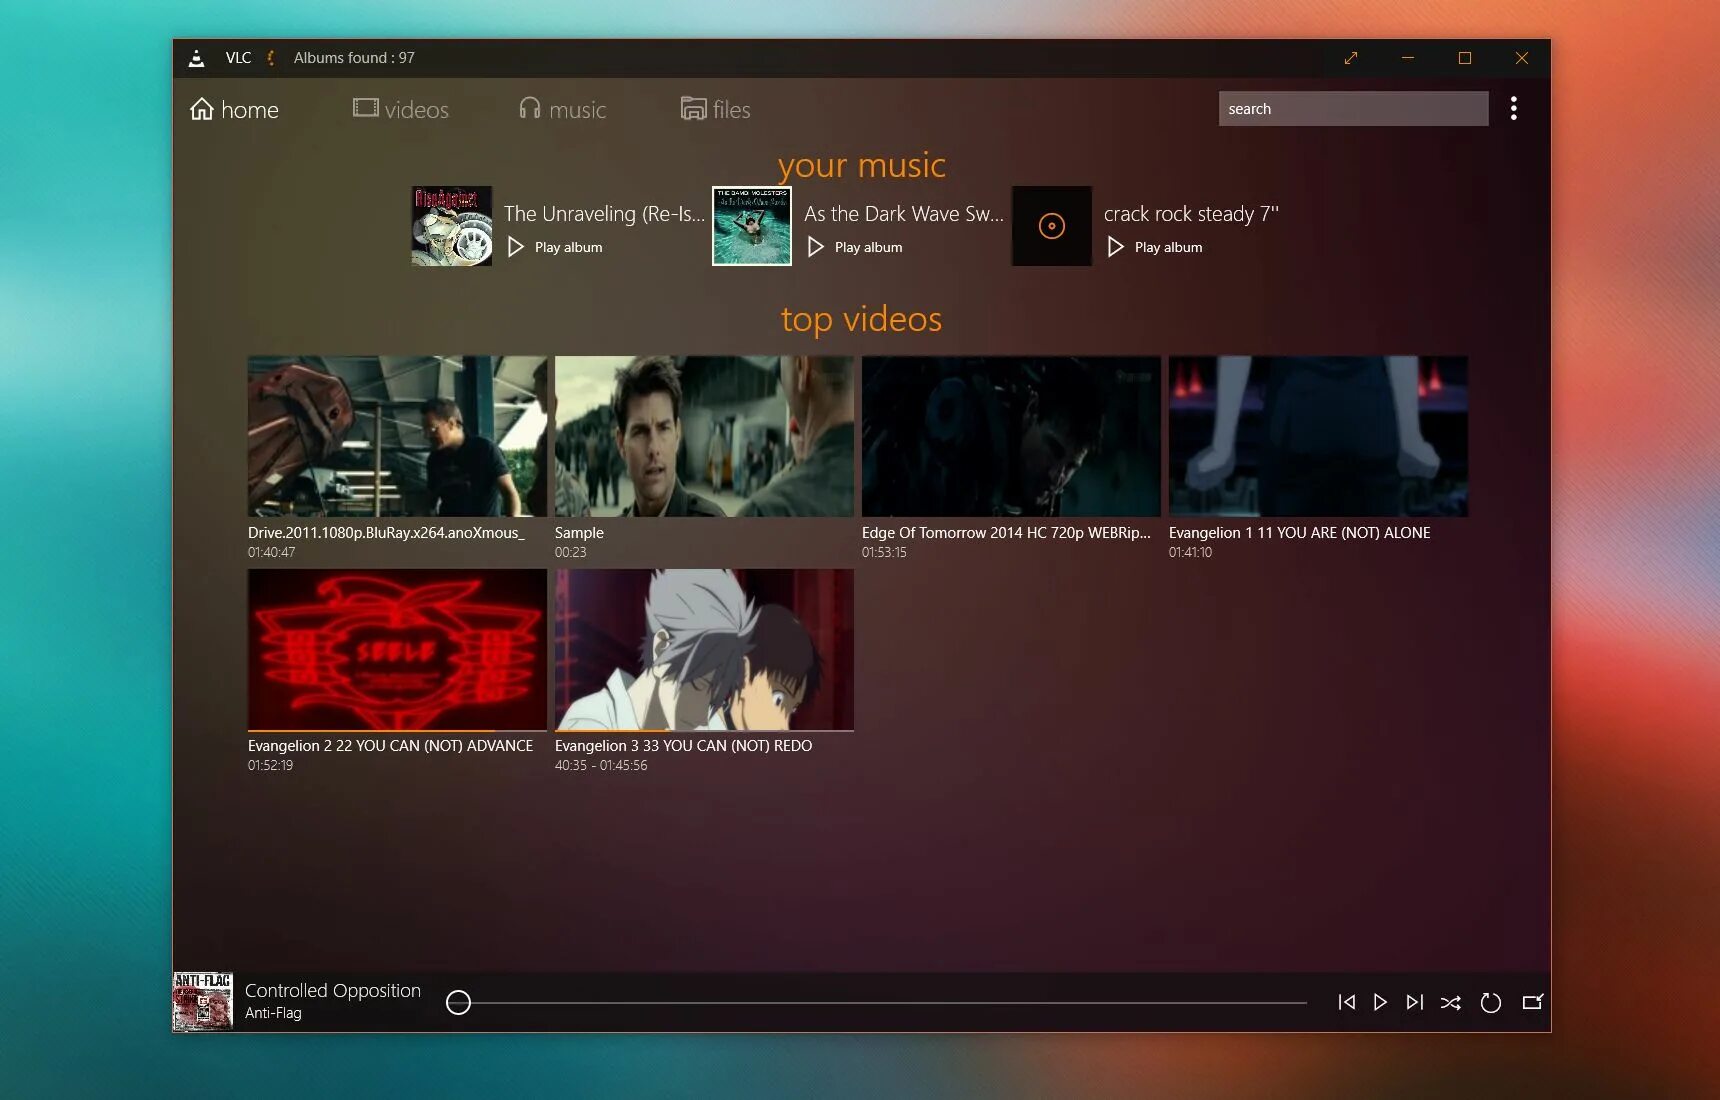Screen dimensions: 1720x1100
Task: Click the Anti-Flag artist name
Action: [x=273, y=1013]
